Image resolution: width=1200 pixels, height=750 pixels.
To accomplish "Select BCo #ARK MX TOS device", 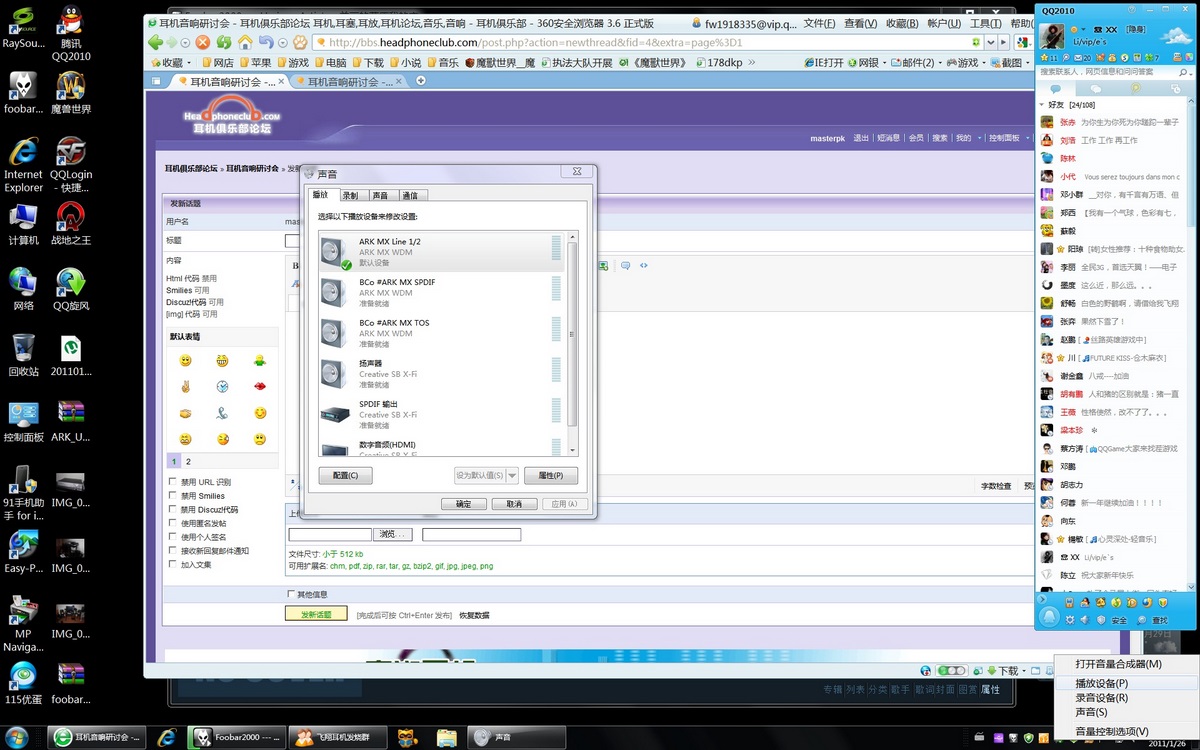I will (x=441, y=333).
